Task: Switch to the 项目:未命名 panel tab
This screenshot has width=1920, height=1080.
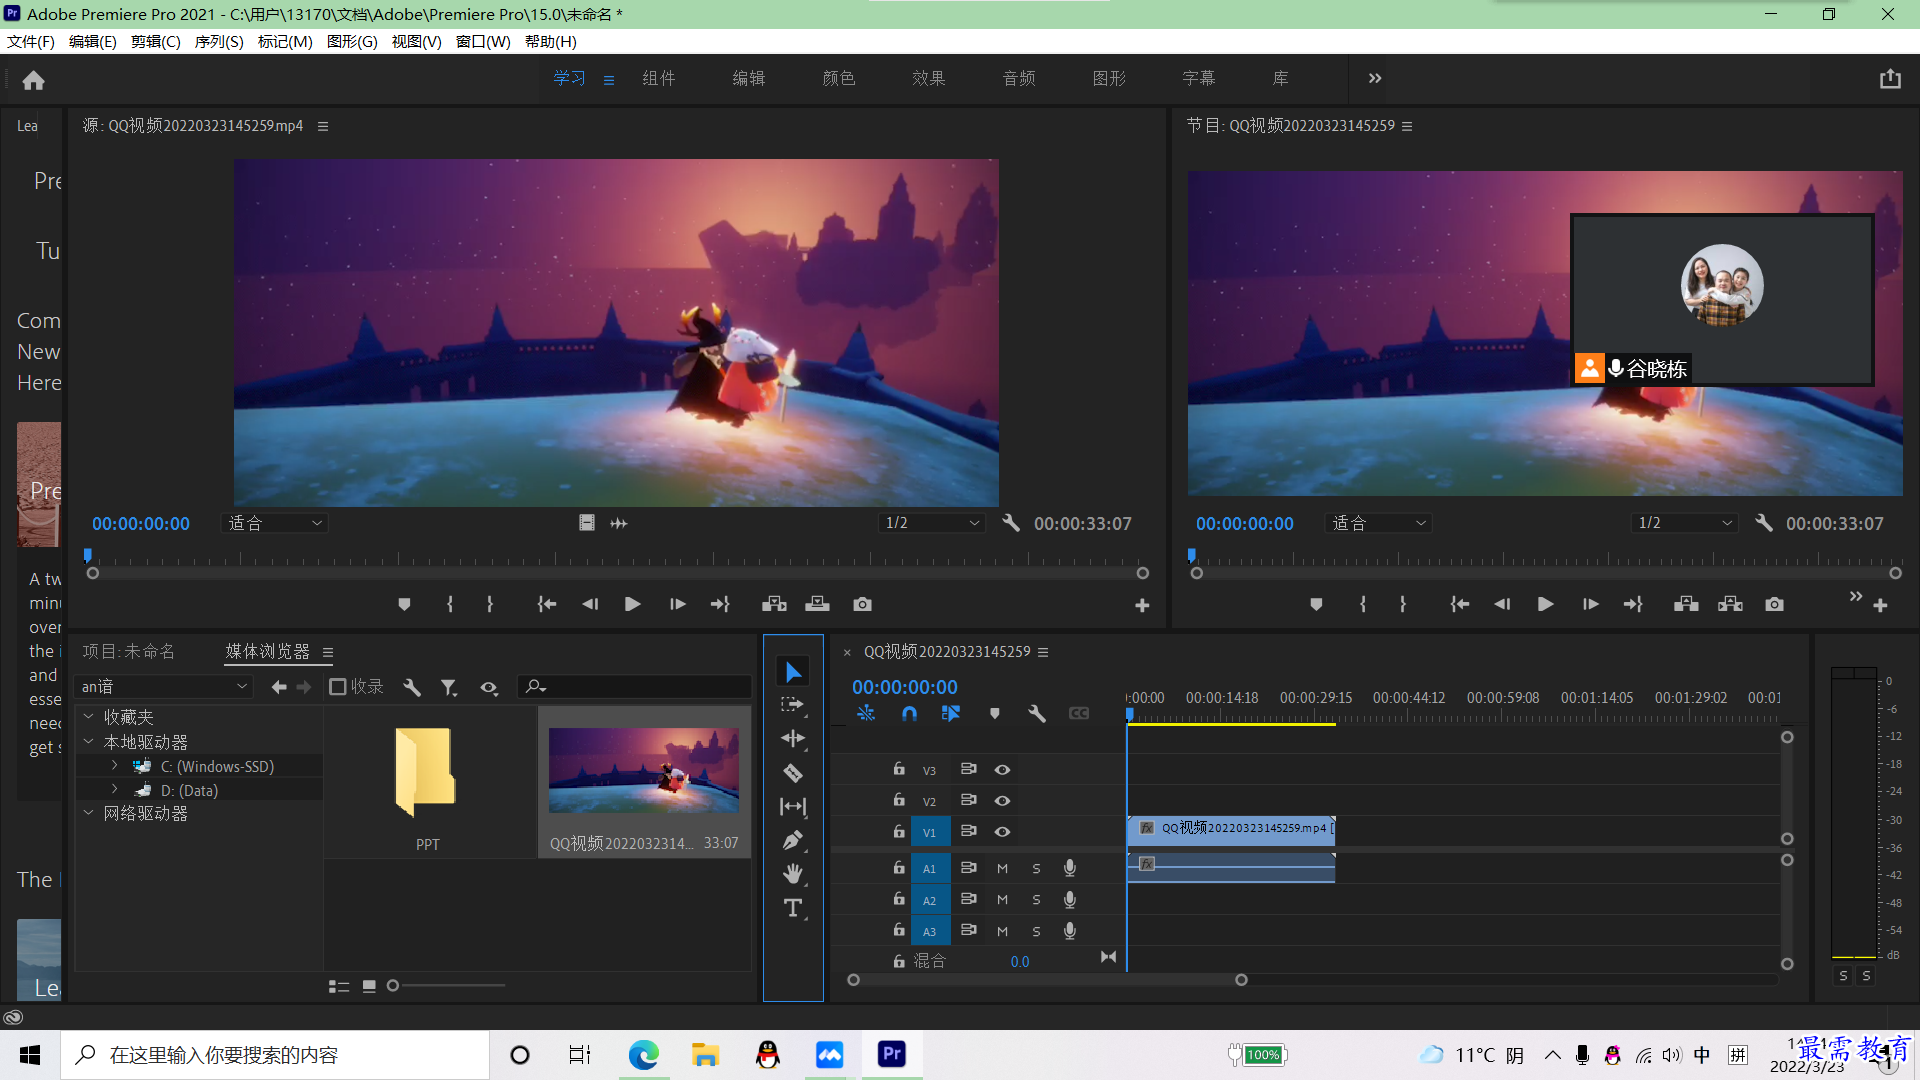Action: coord(128,652)
